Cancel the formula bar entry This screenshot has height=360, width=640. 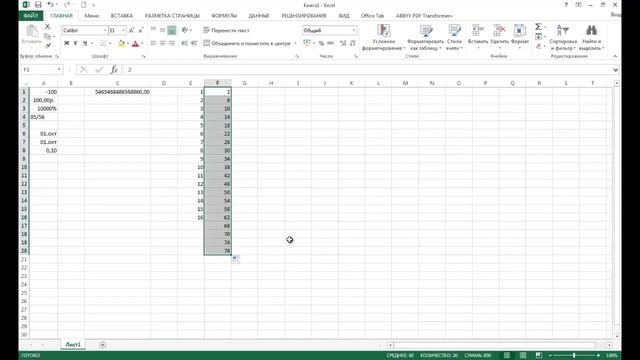83,70
